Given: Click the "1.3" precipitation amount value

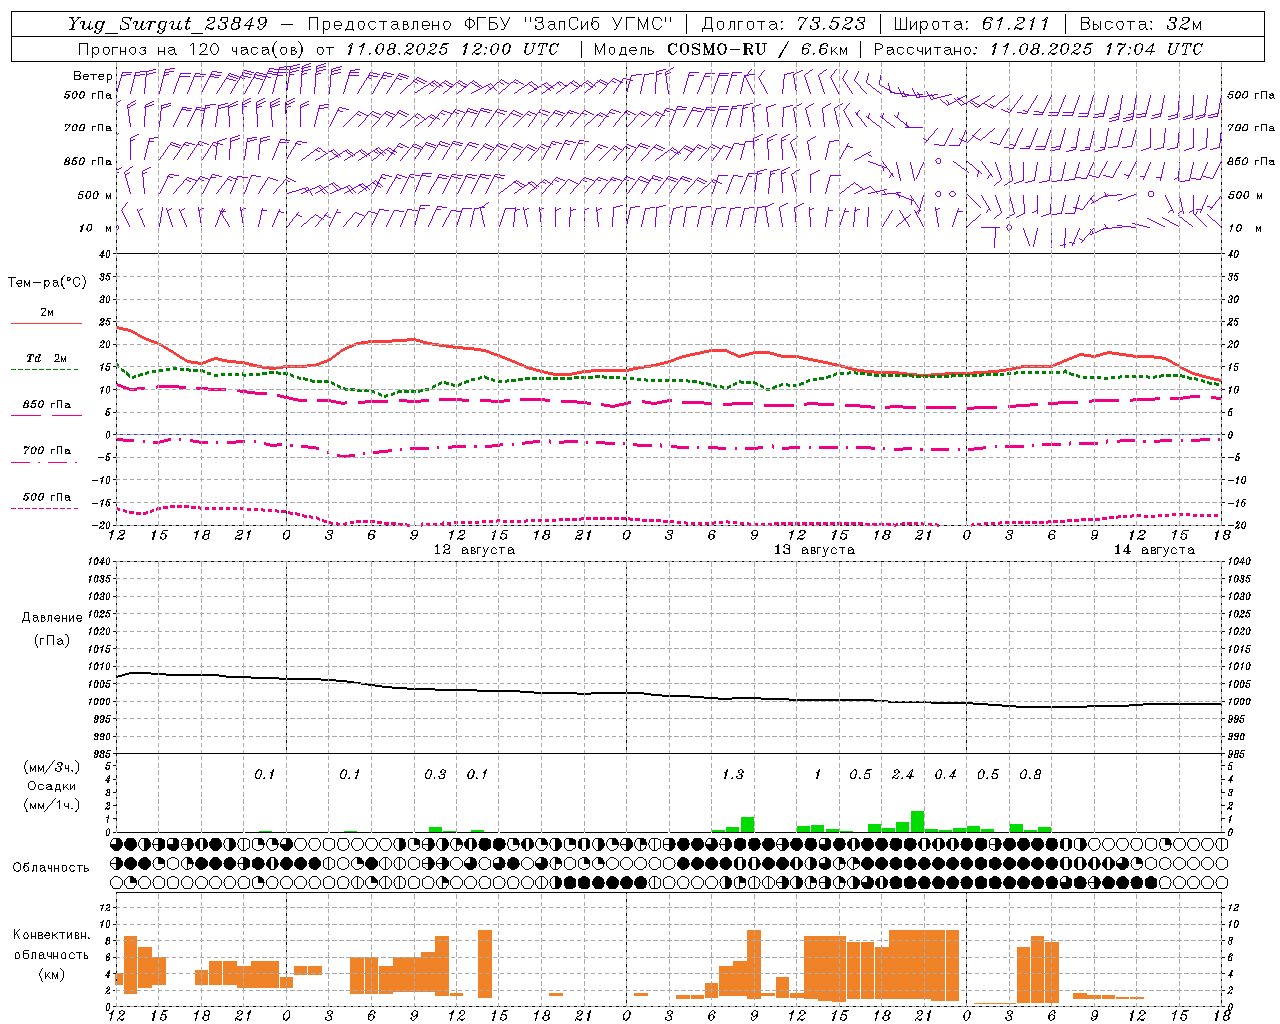Looking at the screenshot, I should point(733,774).
